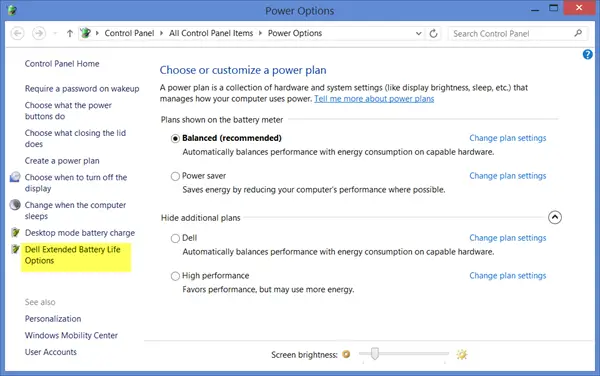Expand the chevron after Control Panel breadcrumb
Viewport: 600px width, 376px height.
coord(161,33)
